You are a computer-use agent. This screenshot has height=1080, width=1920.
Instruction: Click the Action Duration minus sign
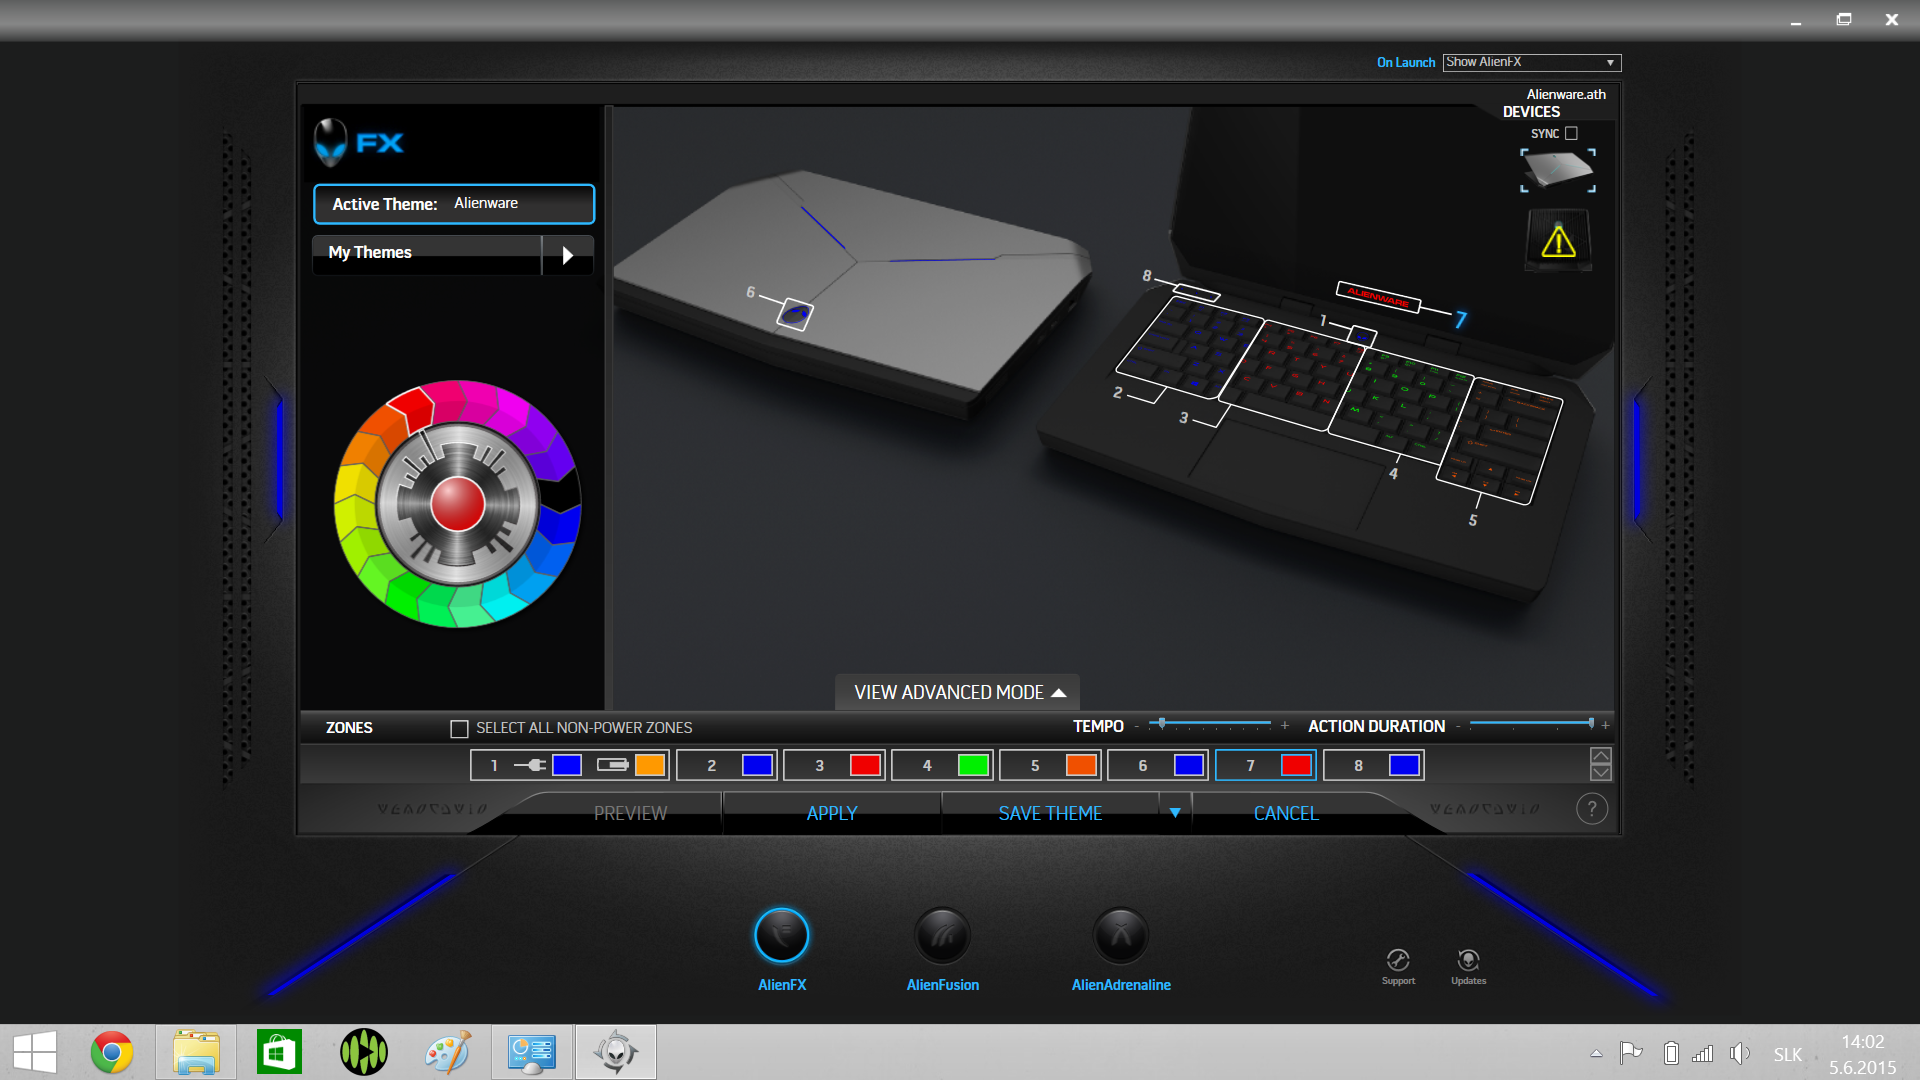point(1458,726)
